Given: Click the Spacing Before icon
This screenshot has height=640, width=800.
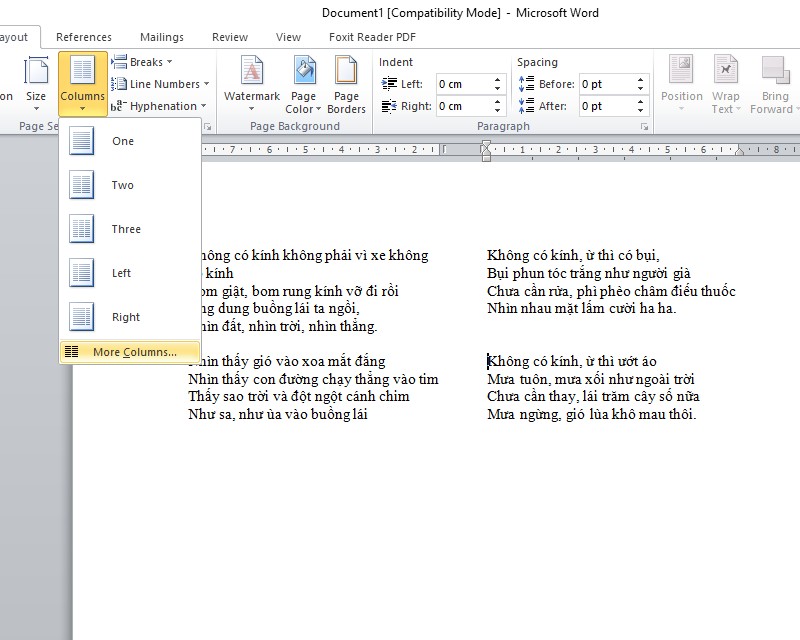Looking at the screenshot, I should tap(526, 84).
